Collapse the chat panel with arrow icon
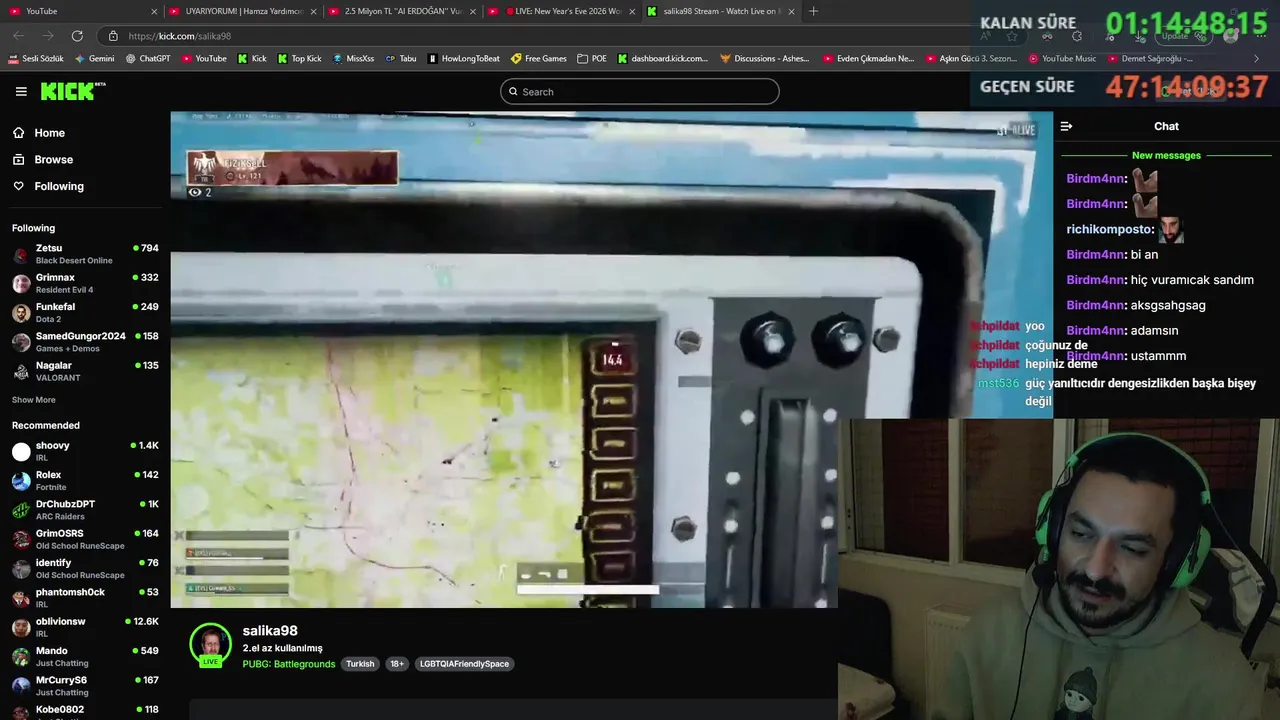1280x720 pixels. click(1066, 126)
